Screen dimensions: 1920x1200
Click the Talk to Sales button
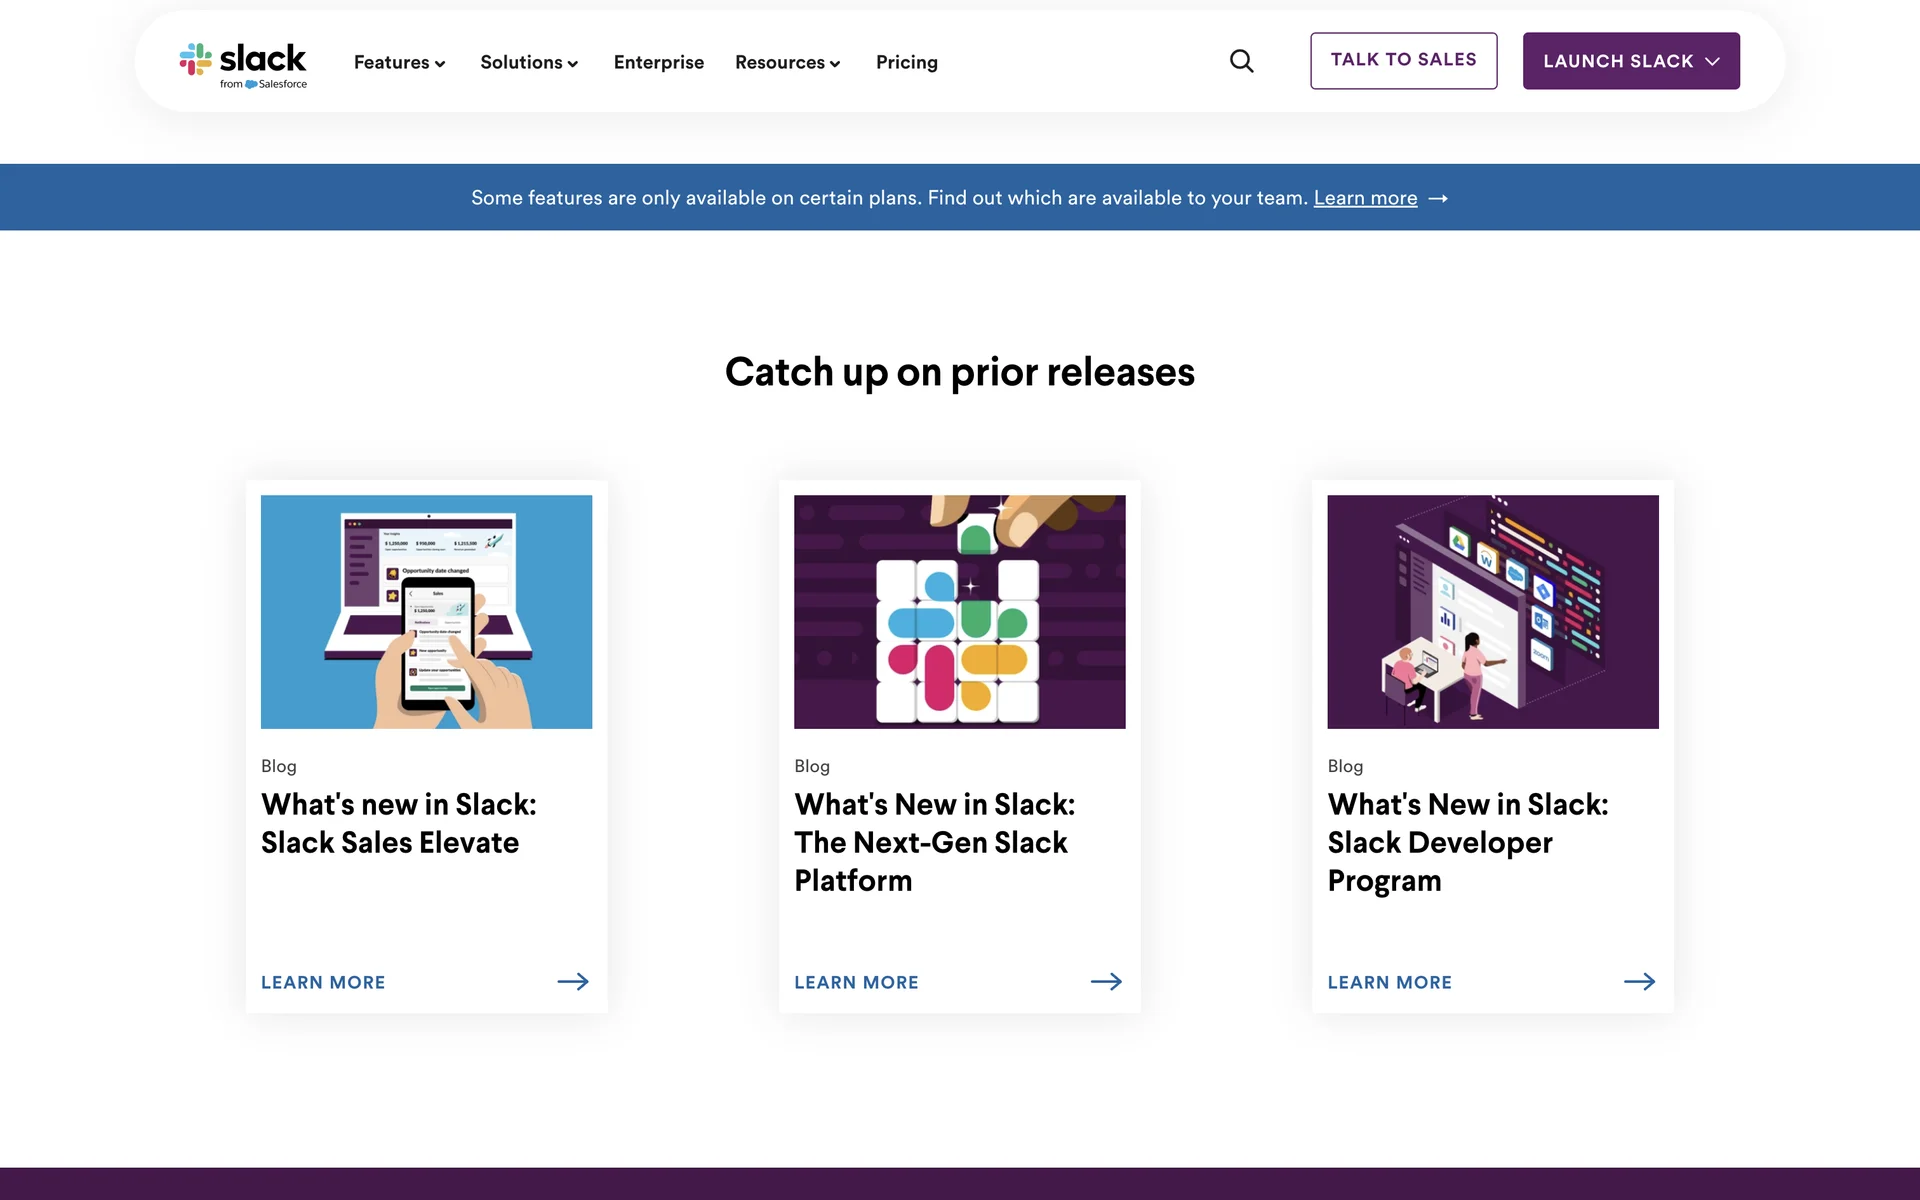coord(1403,60)
